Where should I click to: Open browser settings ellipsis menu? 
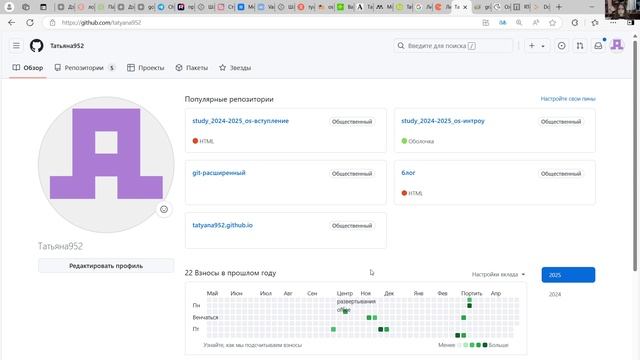pos(613,22)
